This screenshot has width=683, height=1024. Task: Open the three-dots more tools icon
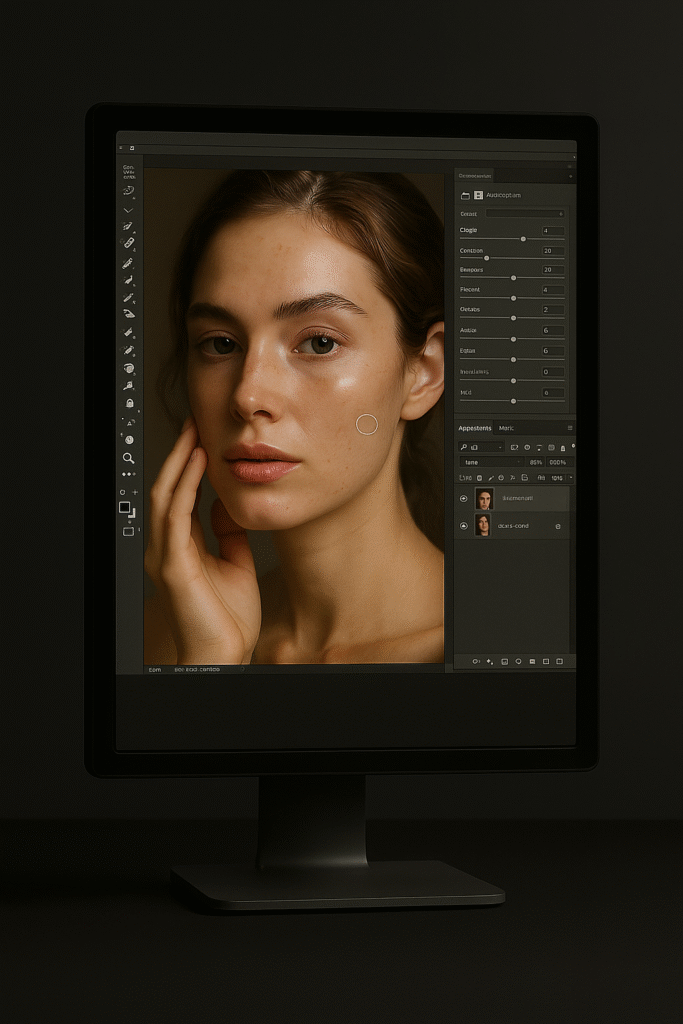coord(128,474)
